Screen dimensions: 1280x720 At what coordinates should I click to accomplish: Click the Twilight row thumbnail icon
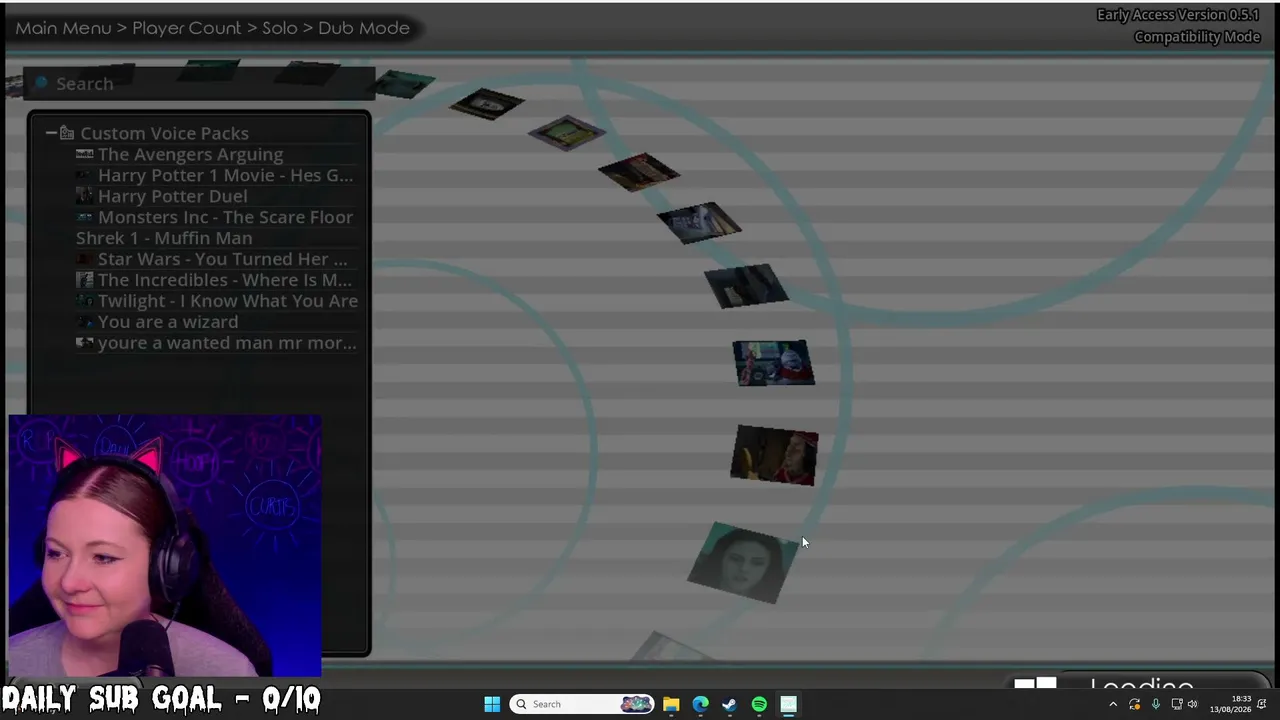pos(85,301)
